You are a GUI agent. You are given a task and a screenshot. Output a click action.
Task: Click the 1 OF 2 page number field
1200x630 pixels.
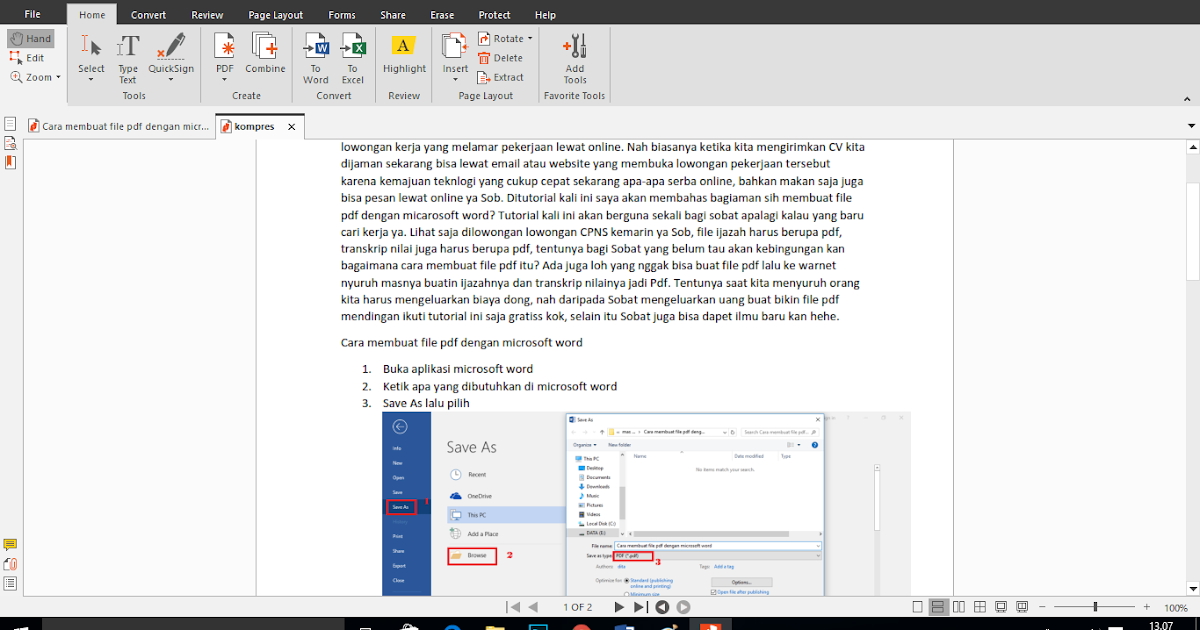click(x=577, y=607)
